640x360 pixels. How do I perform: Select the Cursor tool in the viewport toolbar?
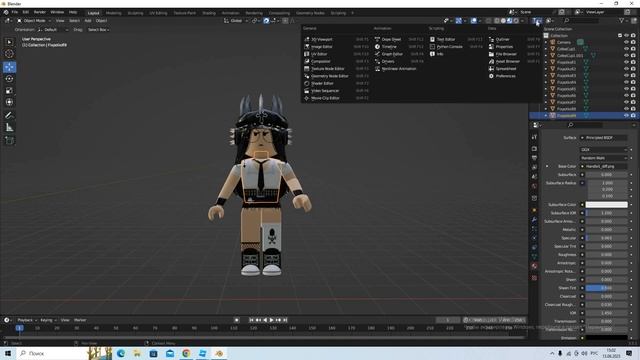click(9, 54)
